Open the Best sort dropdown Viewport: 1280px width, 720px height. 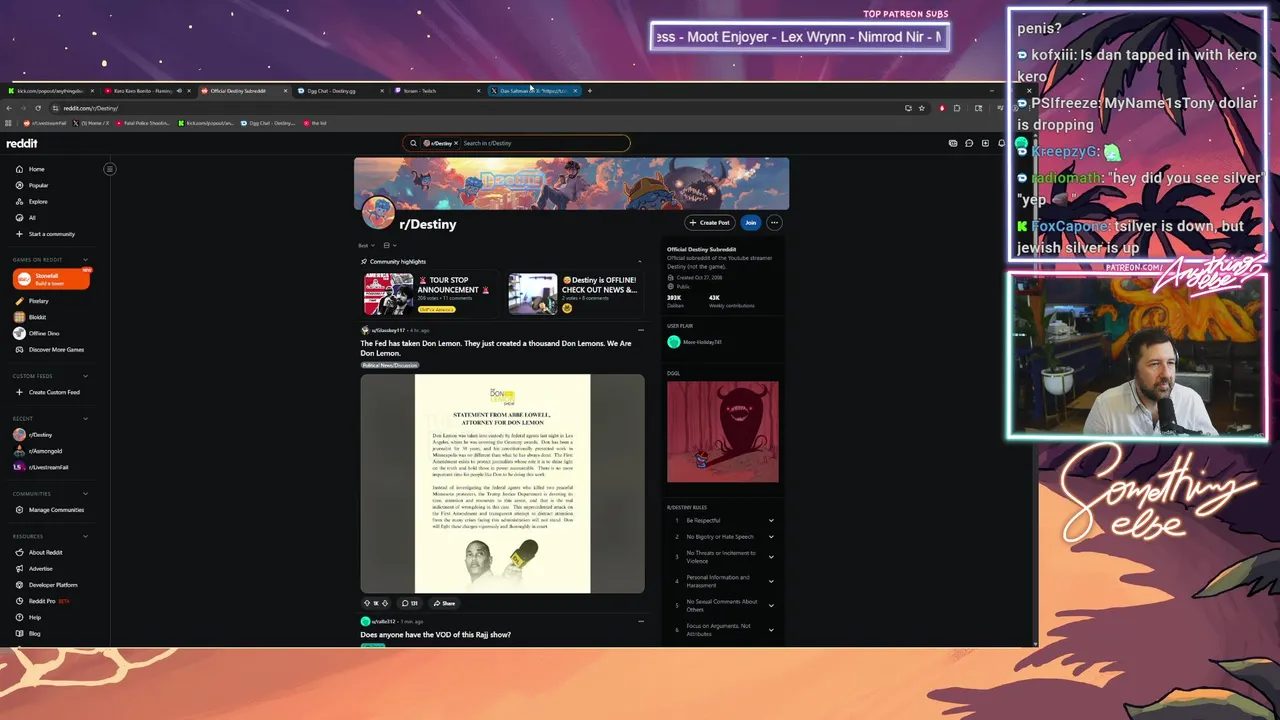click(366, 245)
